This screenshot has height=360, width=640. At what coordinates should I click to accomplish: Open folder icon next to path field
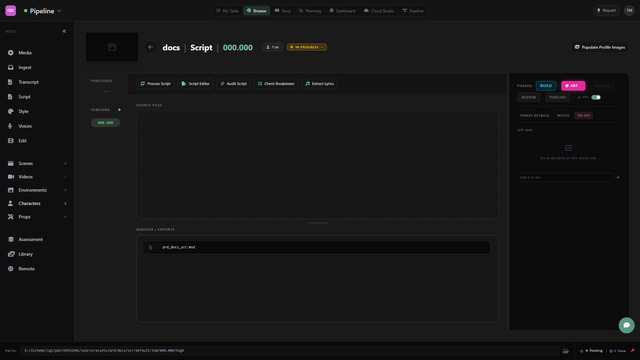(566, 351)
